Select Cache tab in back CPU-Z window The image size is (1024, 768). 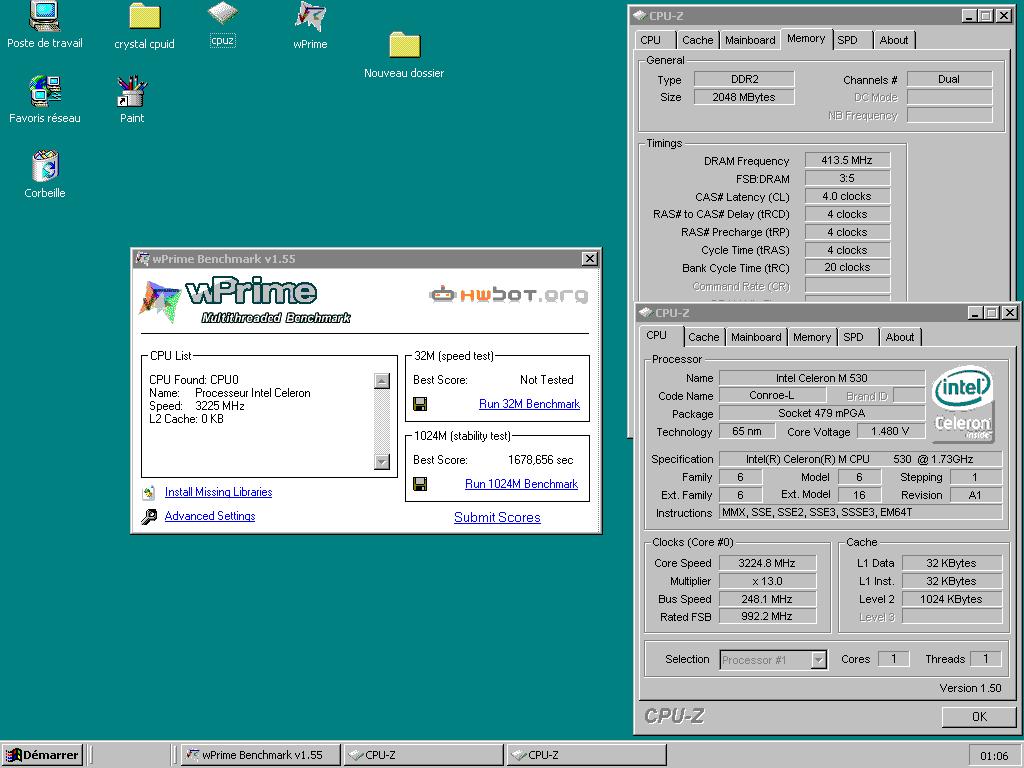(x=697, y=40)
